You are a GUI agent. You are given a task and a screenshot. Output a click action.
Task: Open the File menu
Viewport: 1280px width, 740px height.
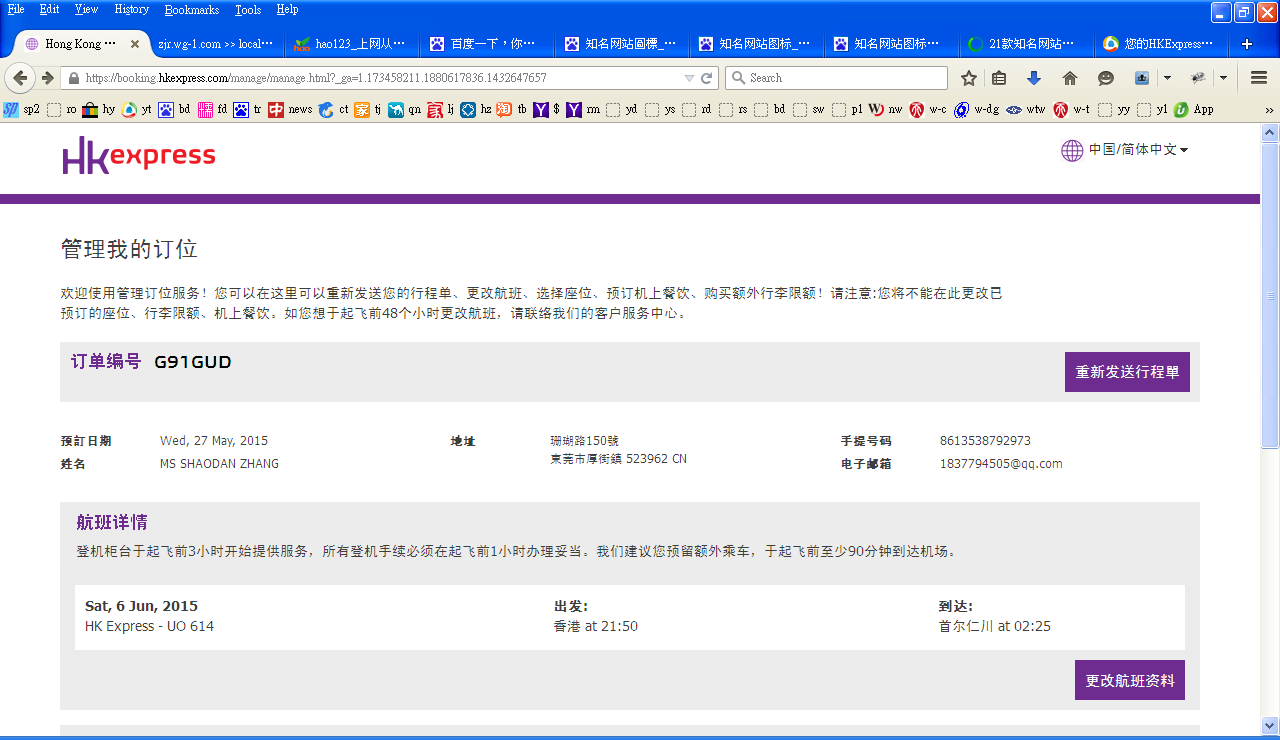(x=16, y=9)
